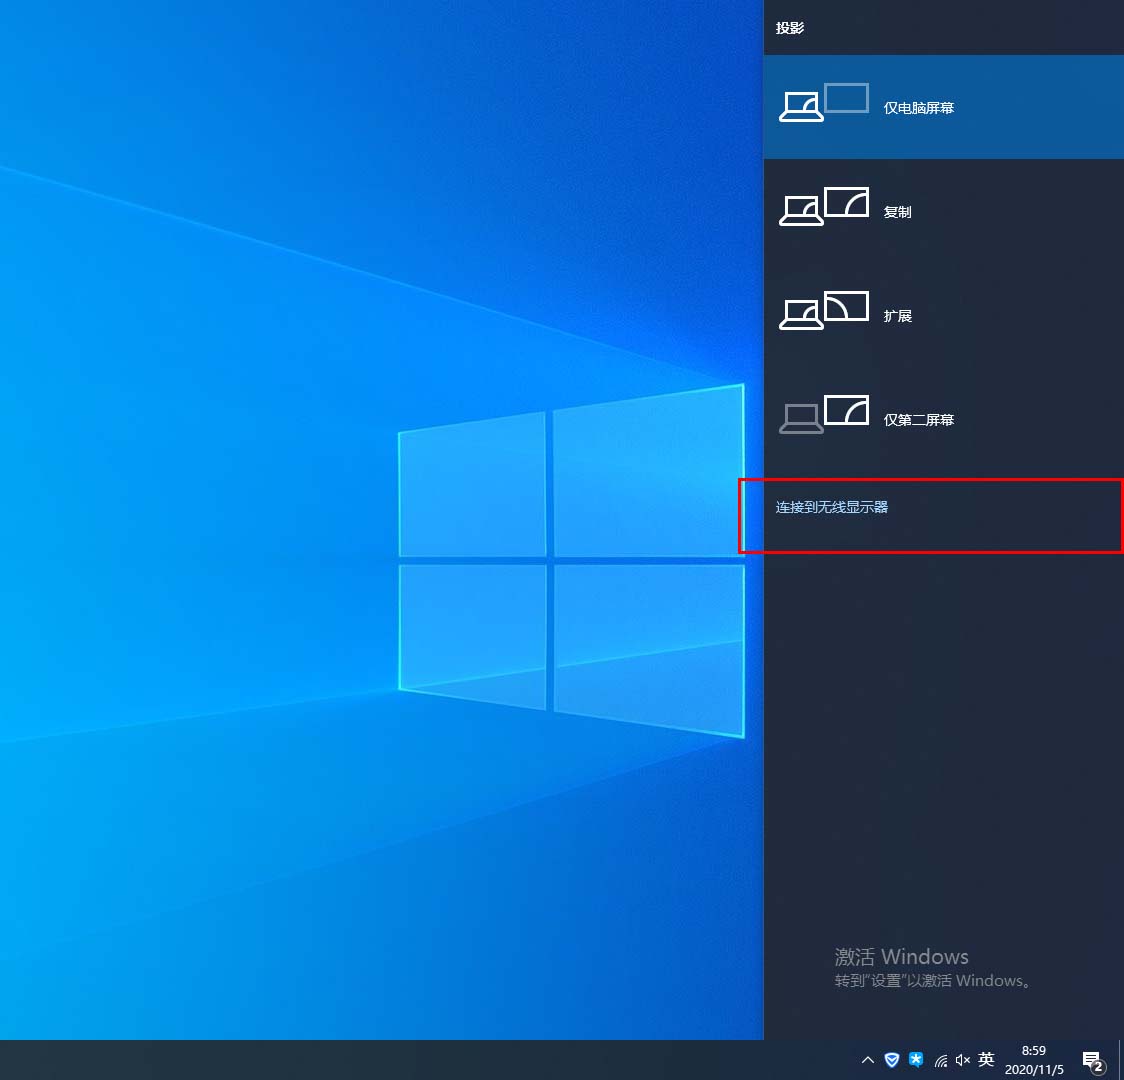Click the blue star tray icon
This screenshot has height=1080, width=1124.
pos(916,1060)
